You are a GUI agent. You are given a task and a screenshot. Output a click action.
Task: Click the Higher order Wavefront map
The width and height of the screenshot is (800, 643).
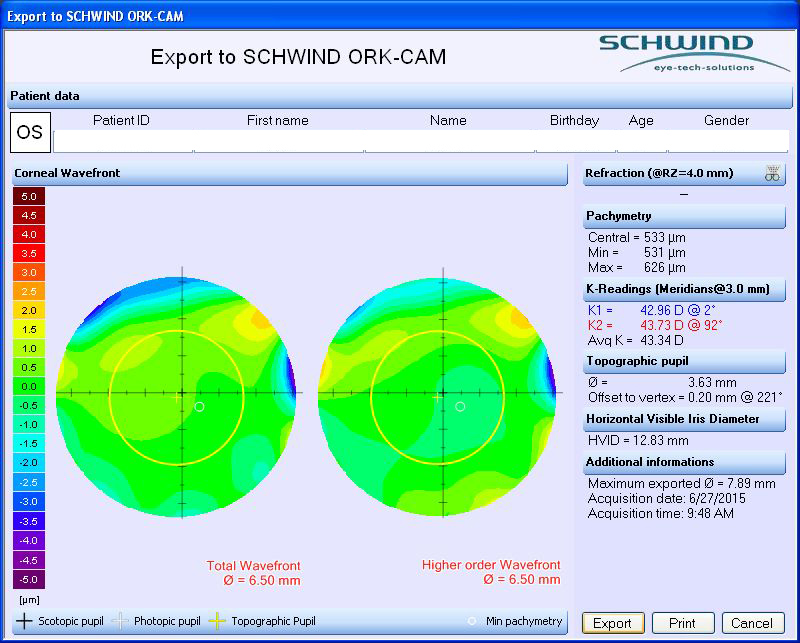tap(437, 397)
